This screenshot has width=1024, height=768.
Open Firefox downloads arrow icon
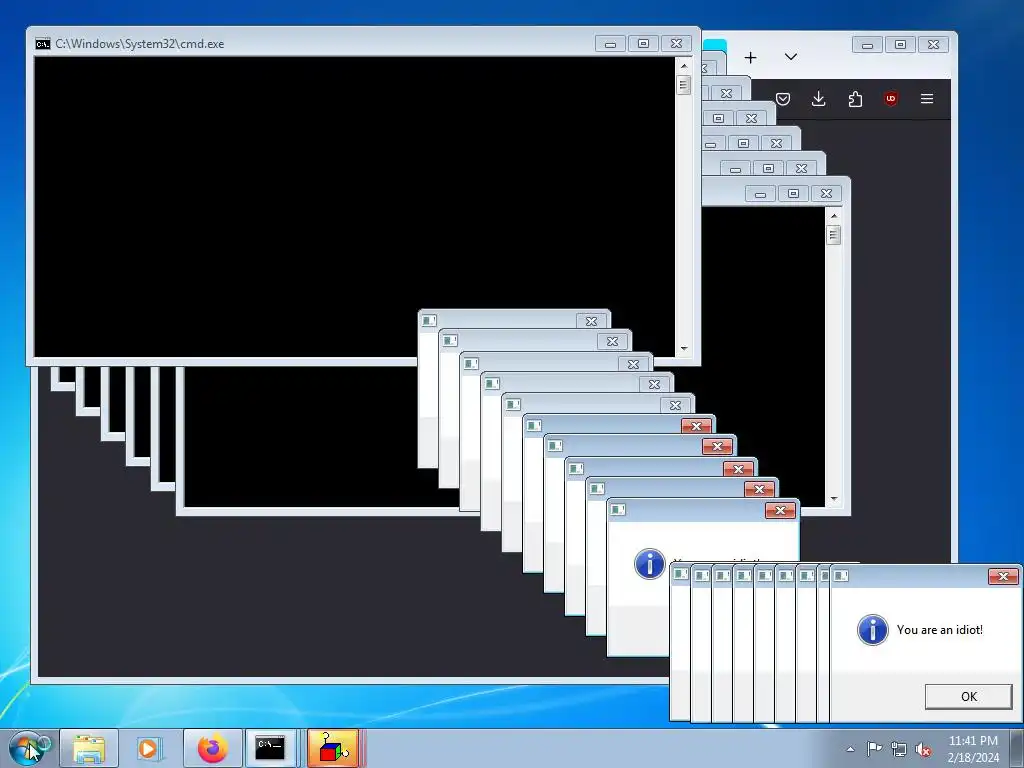pyautogui.click(x=818, y=99)
